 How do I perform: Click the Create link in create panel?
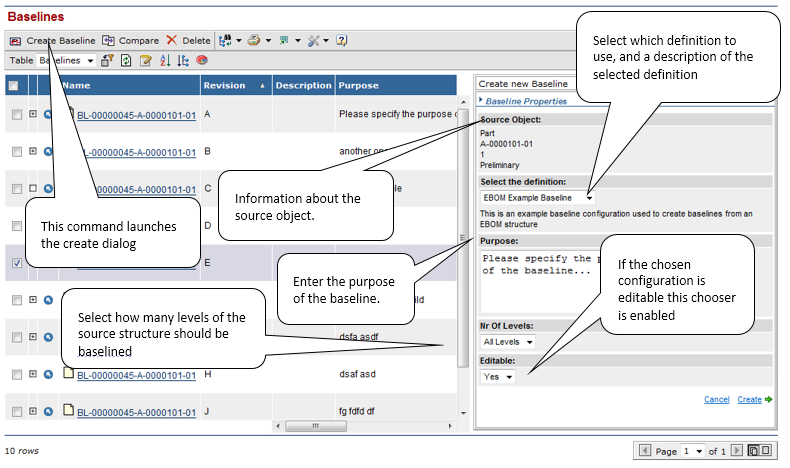[749, 399]
